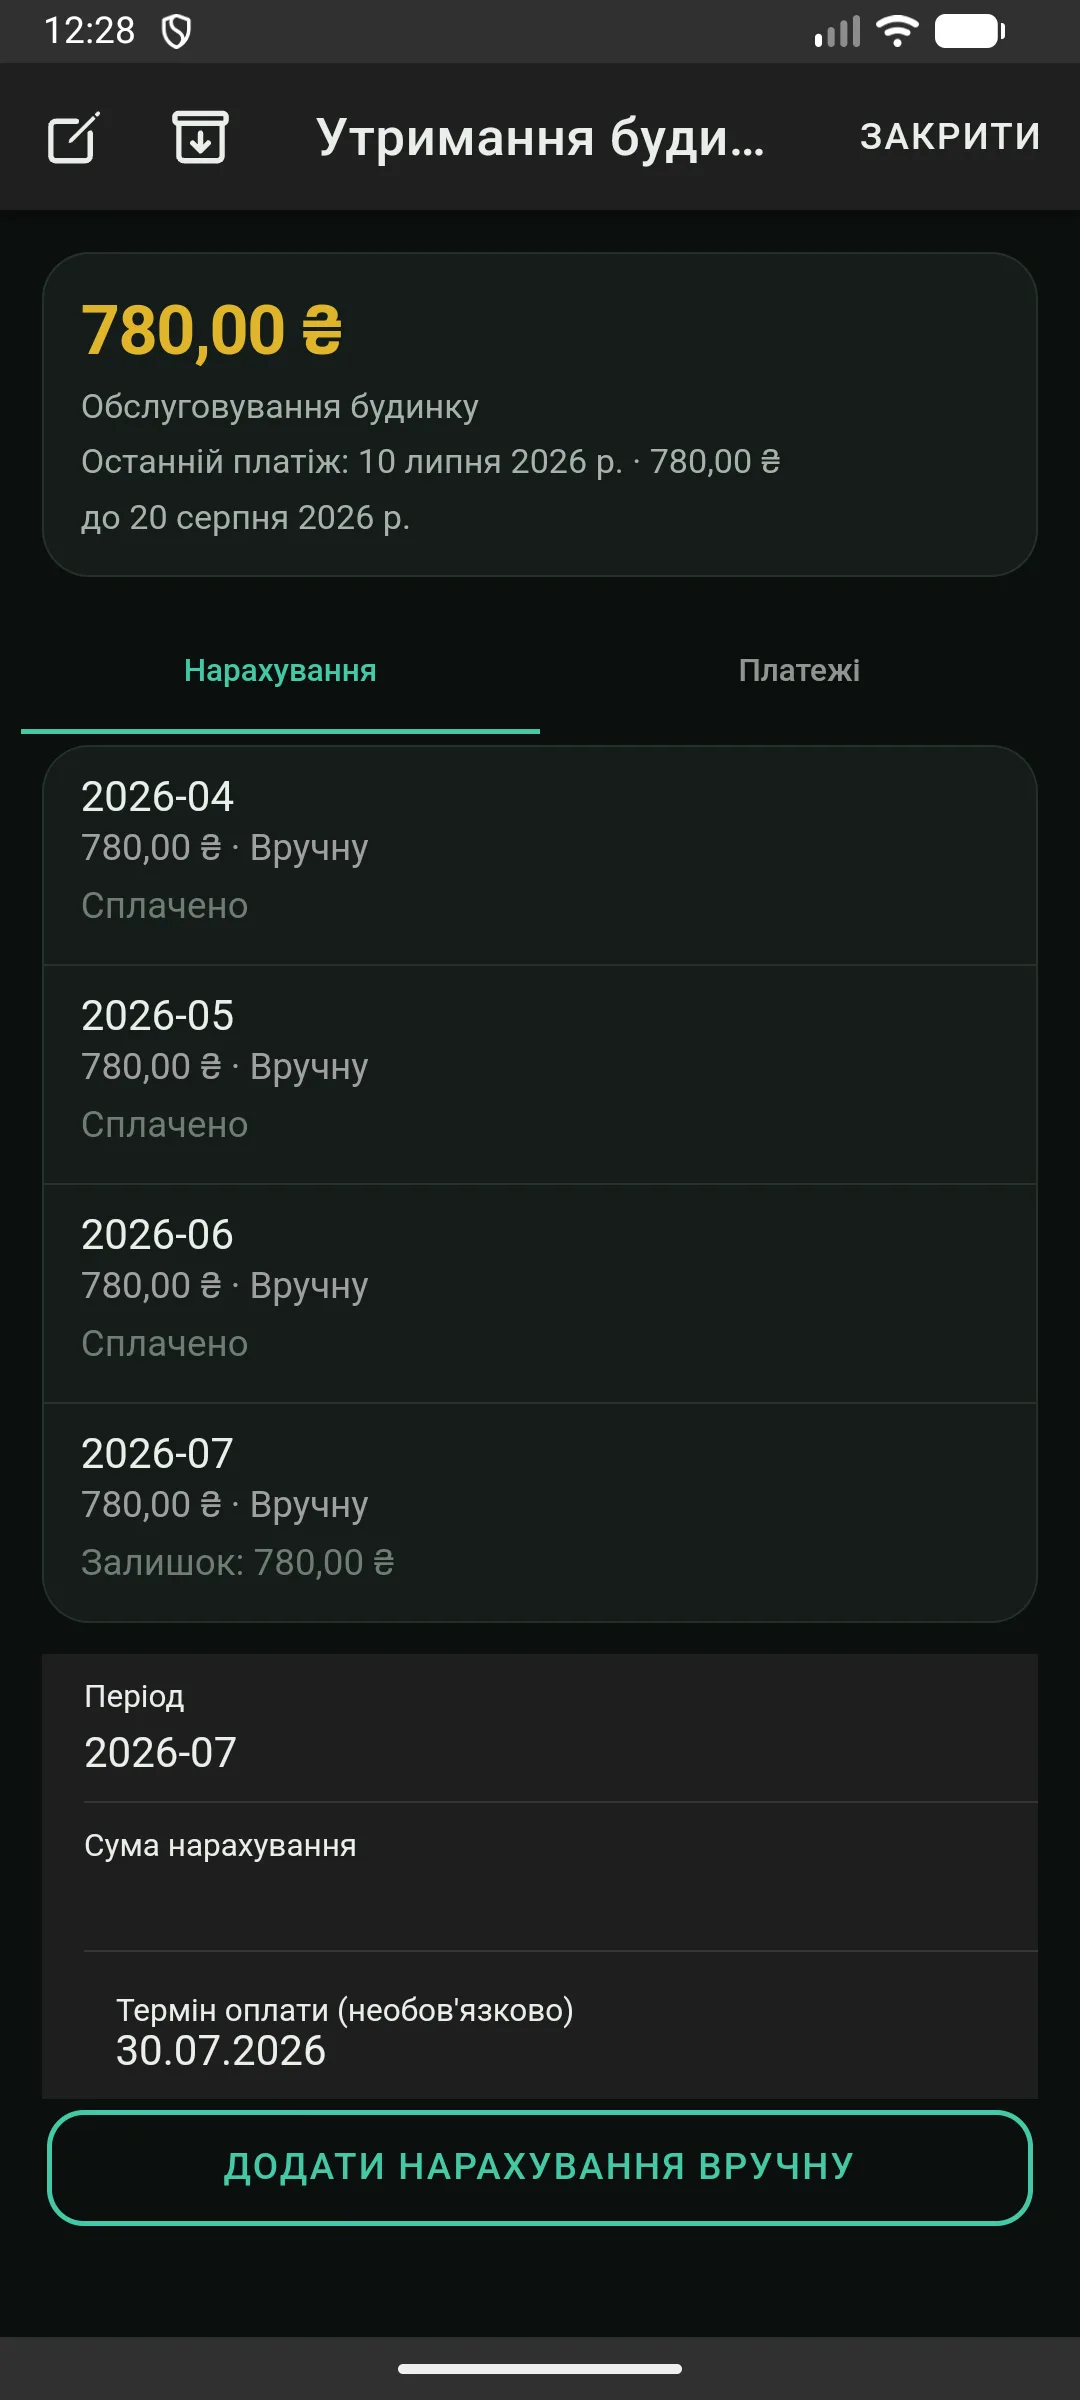Tap the 780,00 ₴ summary card
The width and height of the screenshot is (1080, 2400).
[x=540, y=414]
